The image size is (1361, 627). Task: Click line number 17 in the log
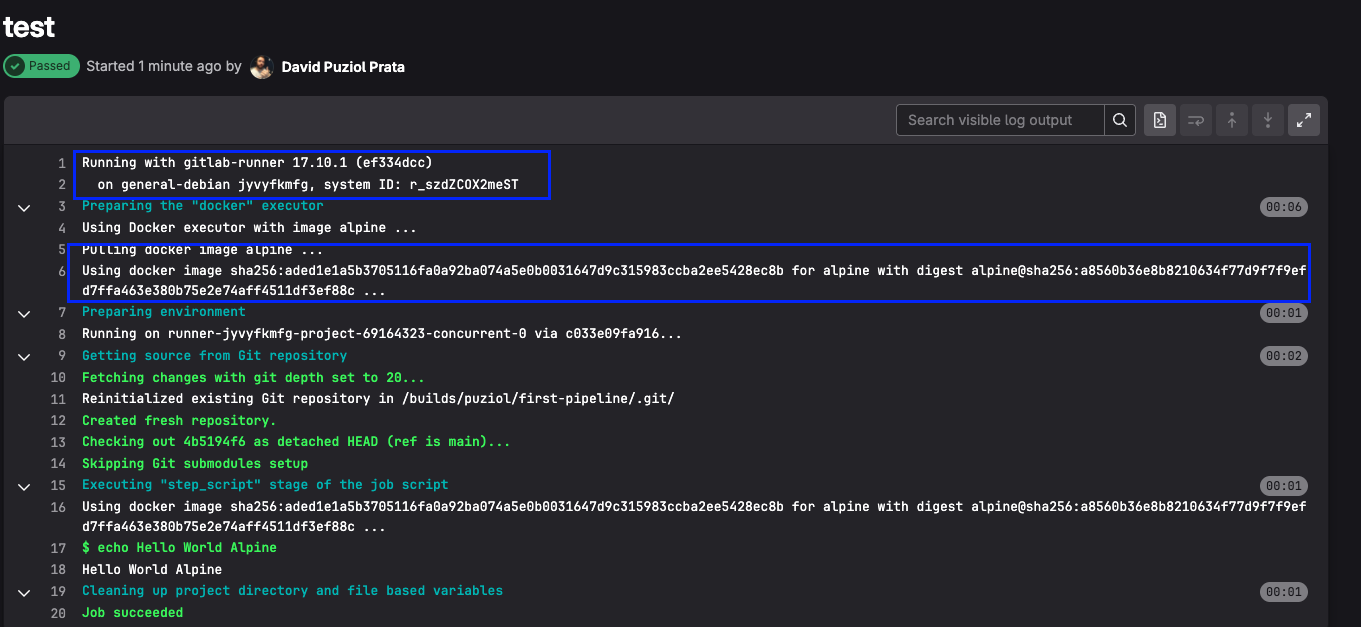pyautogui.click(x=58, y=548)
